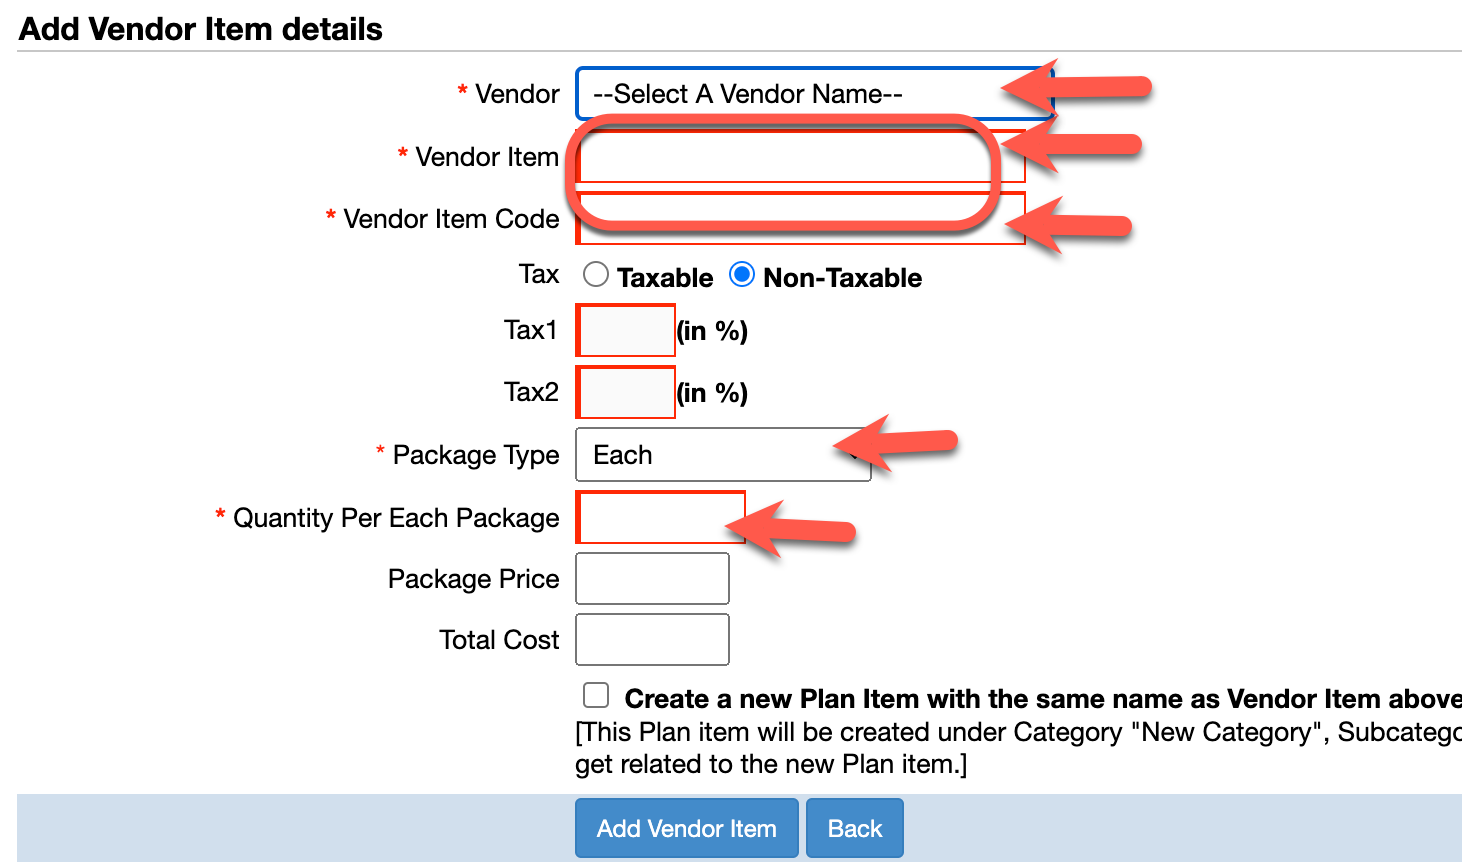The image size is (1462, 868).
Task: Click the Vendor Item Code label text
Action: pyautogui.click(x=451, y=219)
